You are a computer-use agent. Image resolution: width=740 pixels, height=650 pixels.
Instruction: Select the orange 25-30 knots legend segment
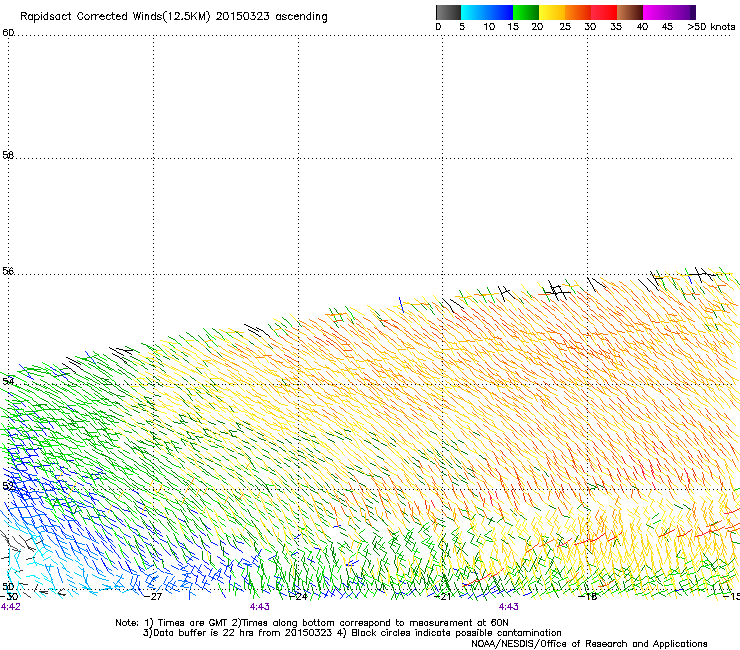[x=578, y=12]
